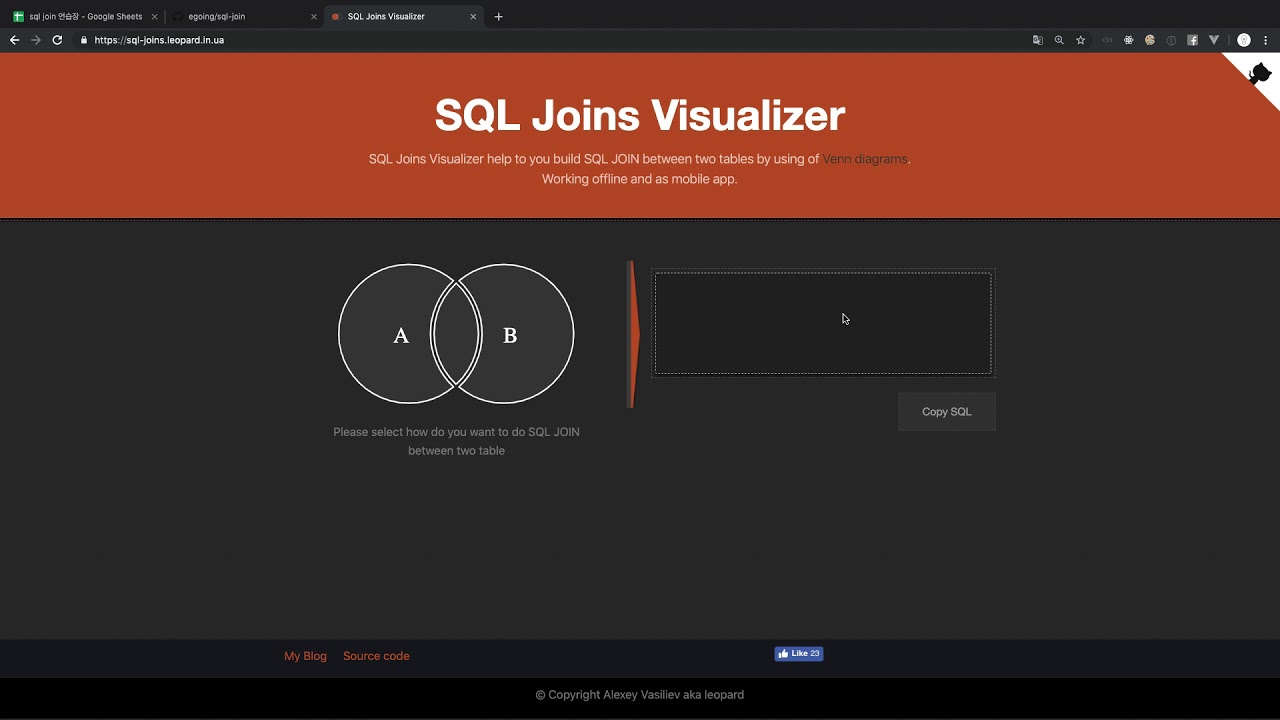Click the padlock site info icon
The height and width of the screenshot is (720, 1280).
click(x=84, y=40)
